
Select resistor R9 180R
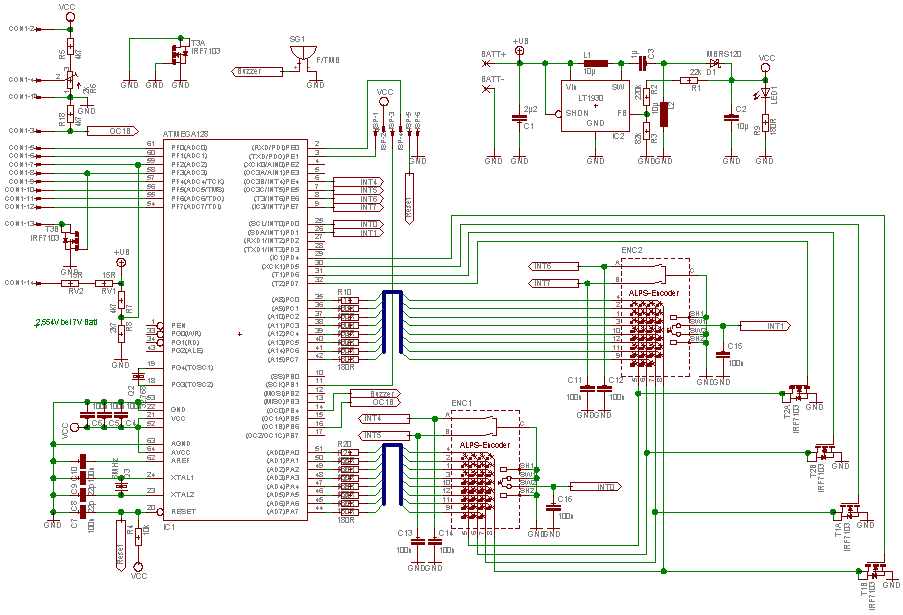765,123
